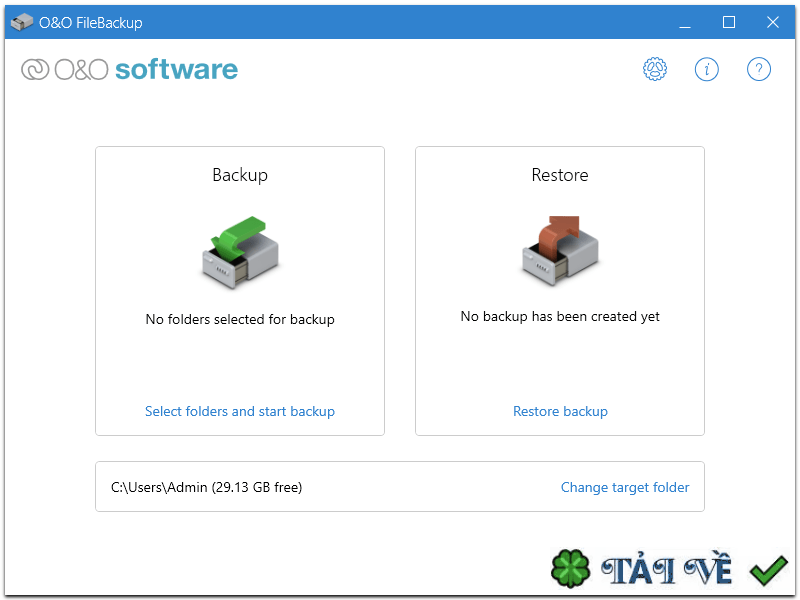Screen dimensions: 800x600
Task: Click the green checkmark icon
Action: coord(768,568)
